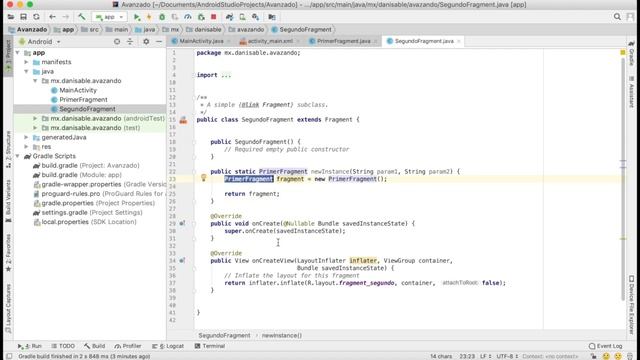Open the Terminal bottom tab
Viewport: 640px width, 360px height.
210,346
